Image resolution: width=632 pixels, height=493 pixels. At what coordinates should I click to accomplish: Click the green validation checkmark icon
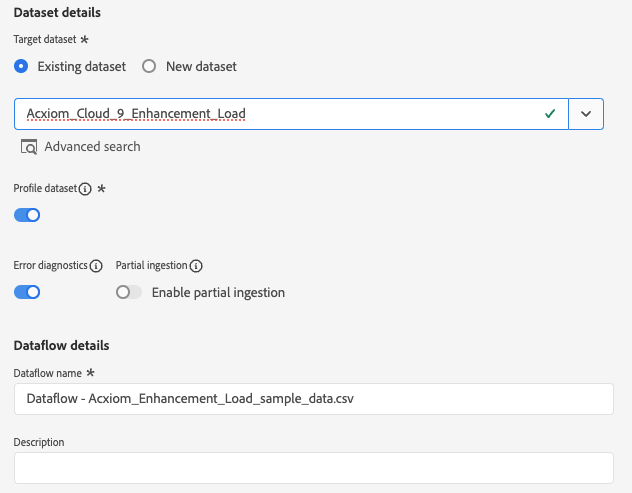[550, 114]
